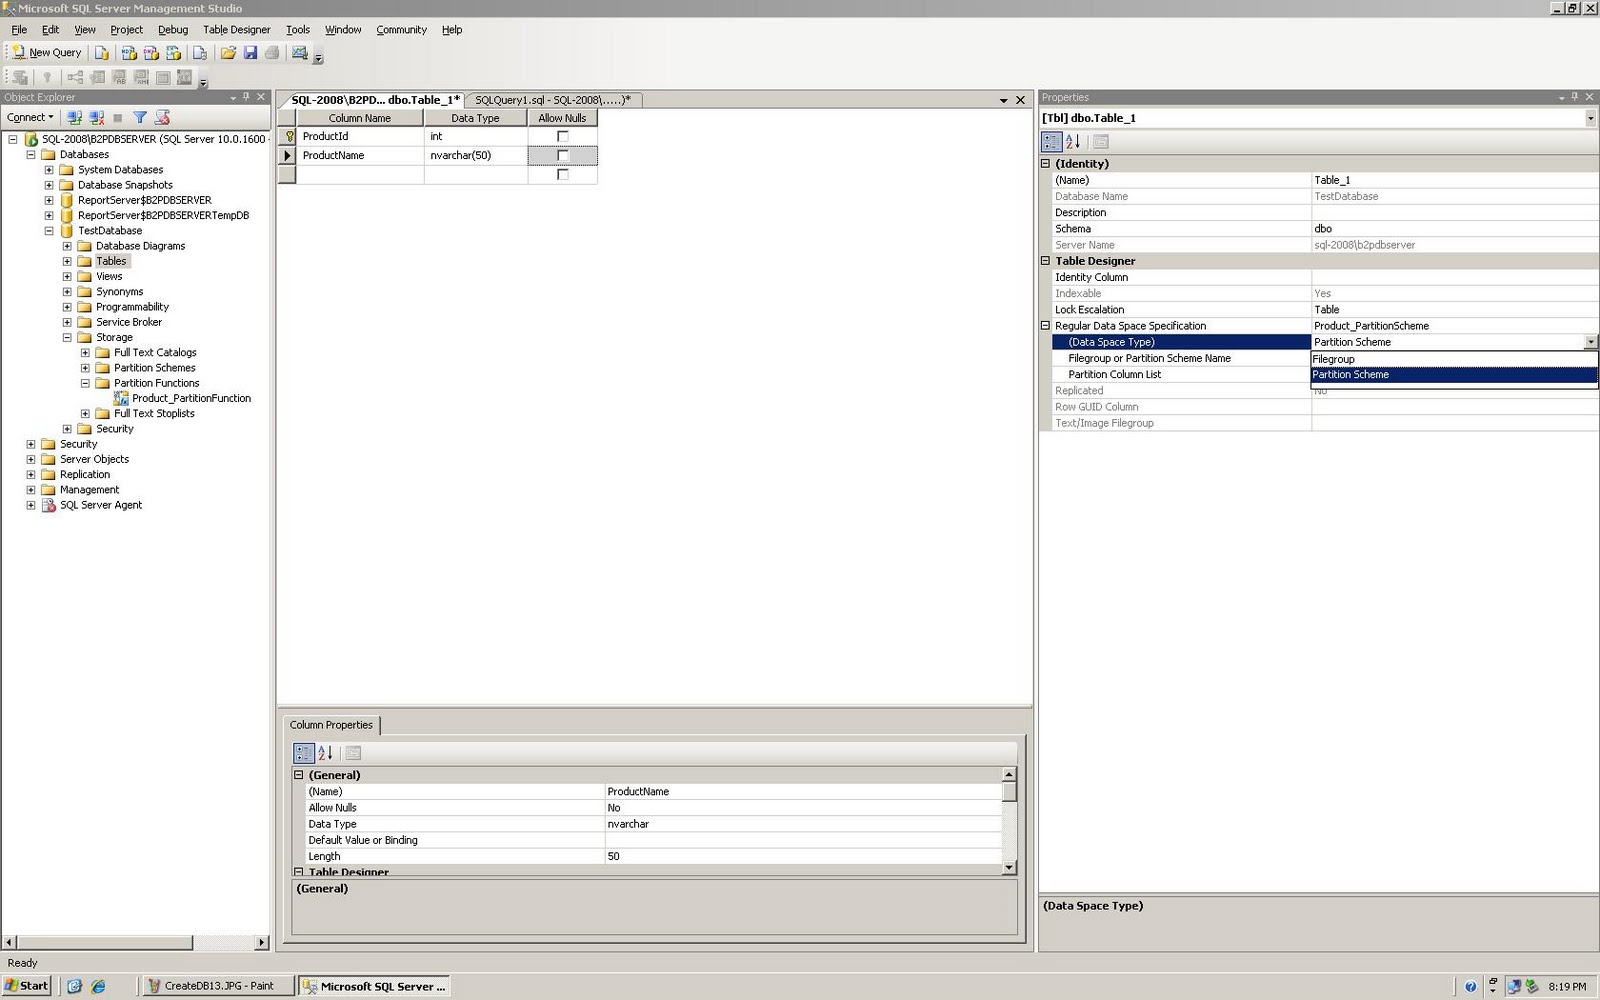Collapse the Partition Functions folder
Image resolution: width=1600 pixels, height=1000 pixels.
coord(85,383)
